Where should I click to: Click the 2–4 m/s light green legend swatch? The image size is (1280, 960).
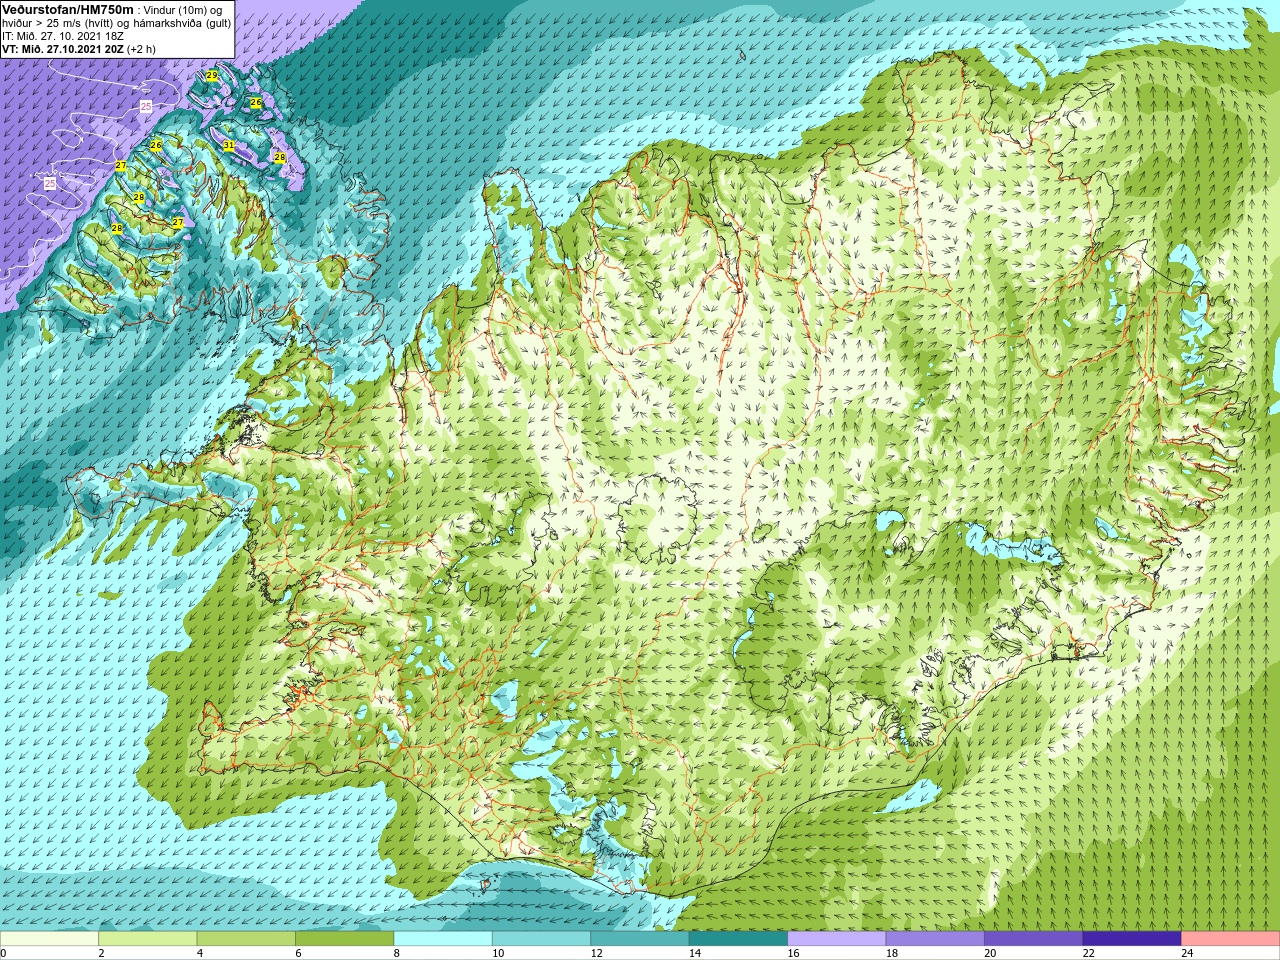pos(147,939)
